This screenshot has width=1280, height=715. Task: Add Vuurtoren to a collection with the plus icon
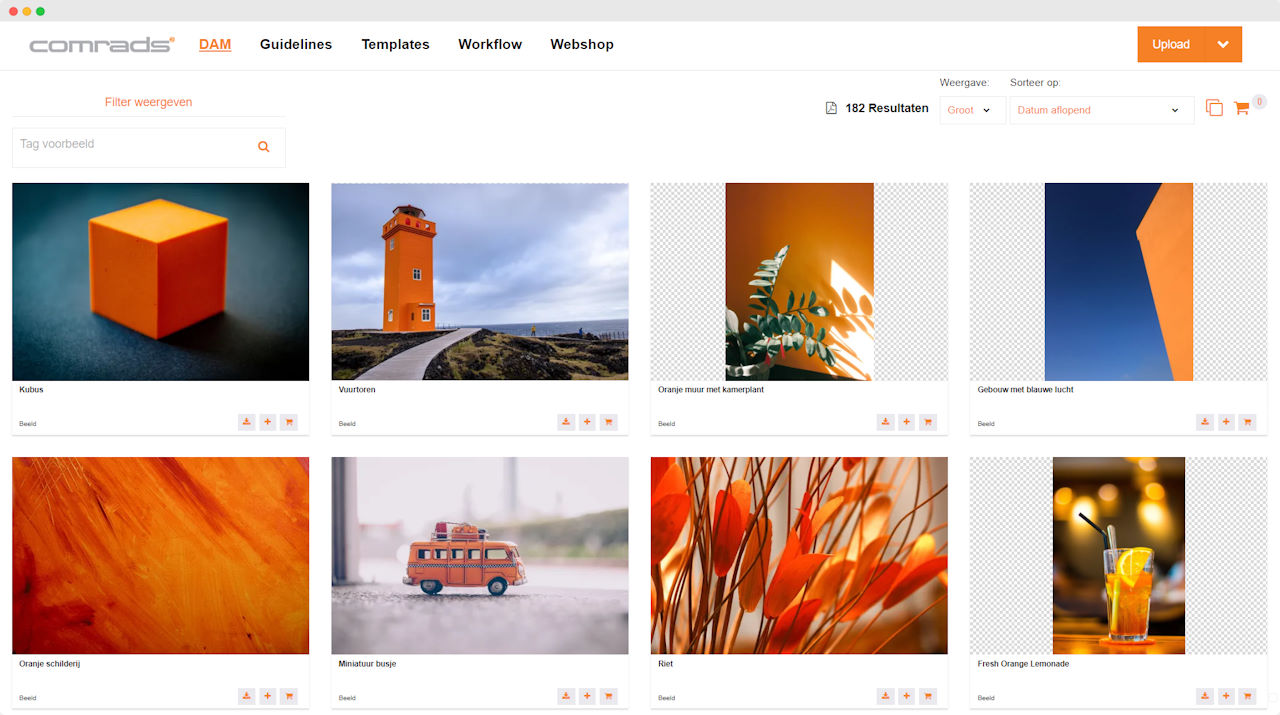[587, 421]
